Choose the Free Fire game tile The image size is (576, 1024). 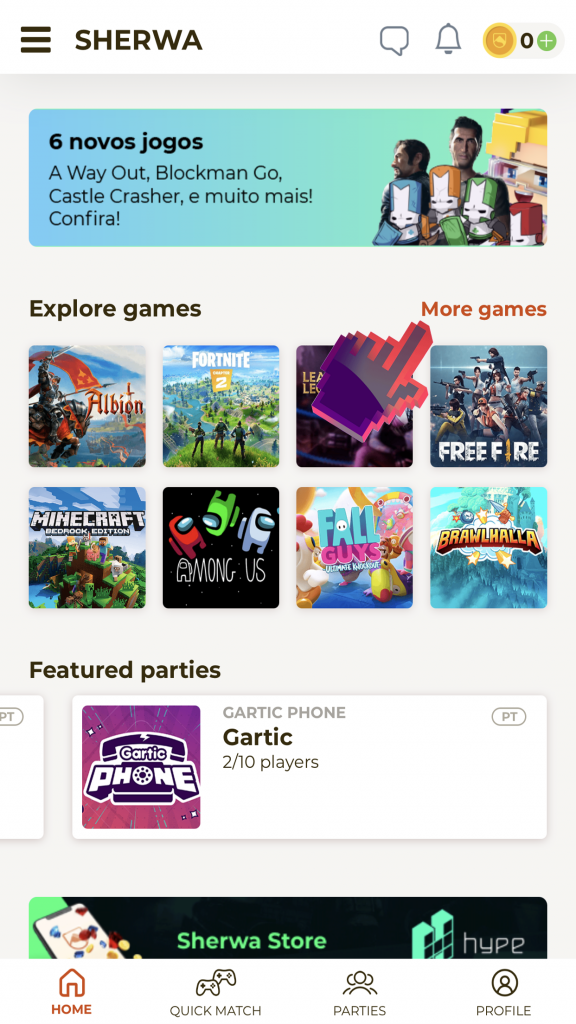488,406
